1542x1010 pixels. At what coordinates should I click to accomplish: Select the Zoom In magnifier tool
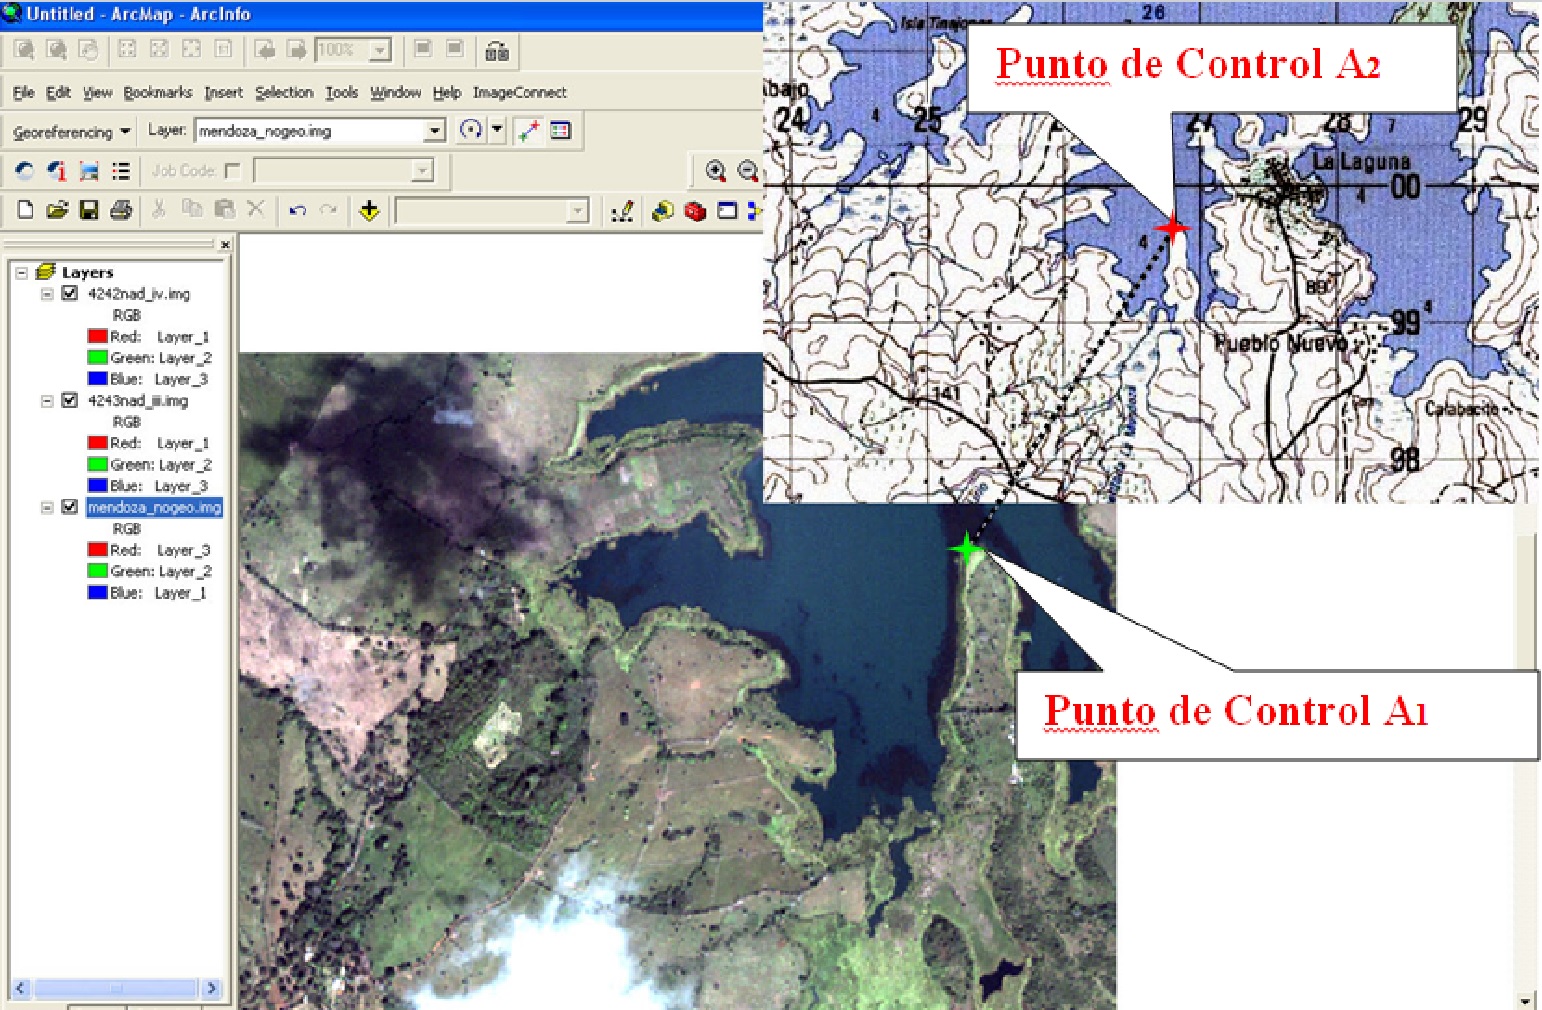tap(715, 172)
